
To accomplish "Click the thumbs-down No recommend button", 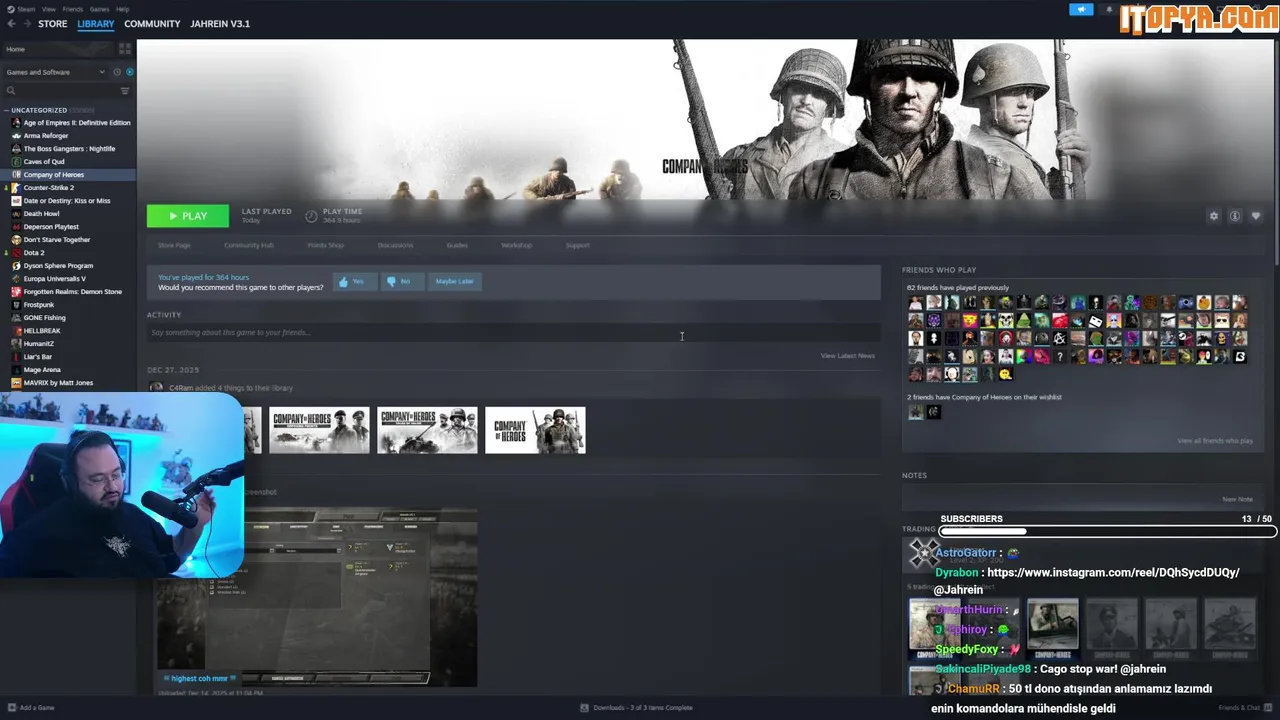I will coord(401,282).
